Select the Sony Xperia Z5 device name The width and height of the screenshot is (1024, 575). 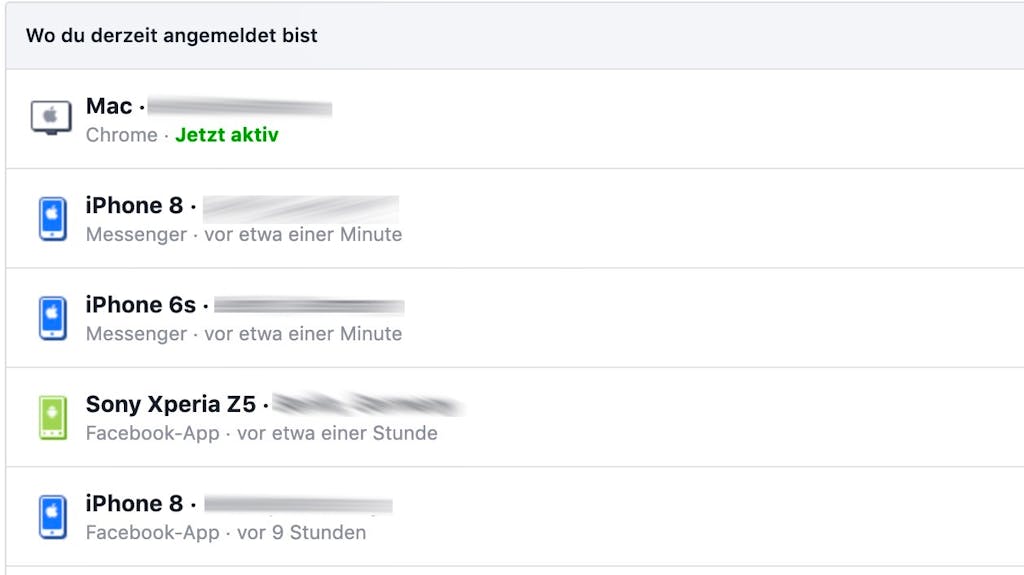pos(170,404)
